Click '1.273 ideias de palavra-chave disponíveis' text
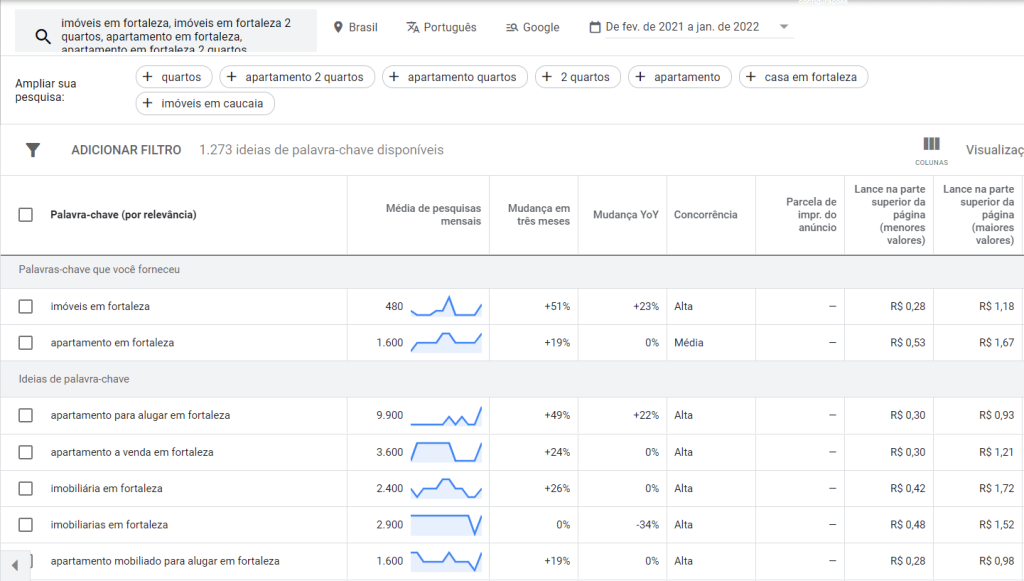Image resolution: width=1024 pixels, height=581 pixels. tap(321, 150)
